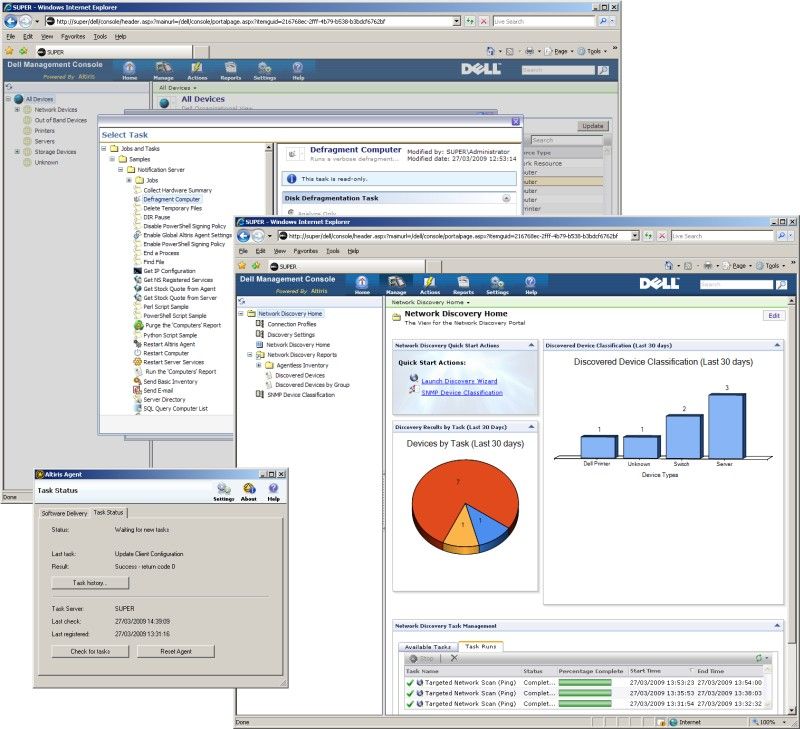Click SNMP Device Classification link
800x729 pixels.
coord(462,392)
